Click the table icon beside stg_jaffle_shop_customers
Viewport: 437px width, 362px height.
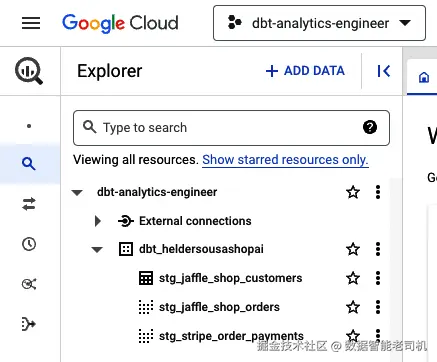pos(146,278)
